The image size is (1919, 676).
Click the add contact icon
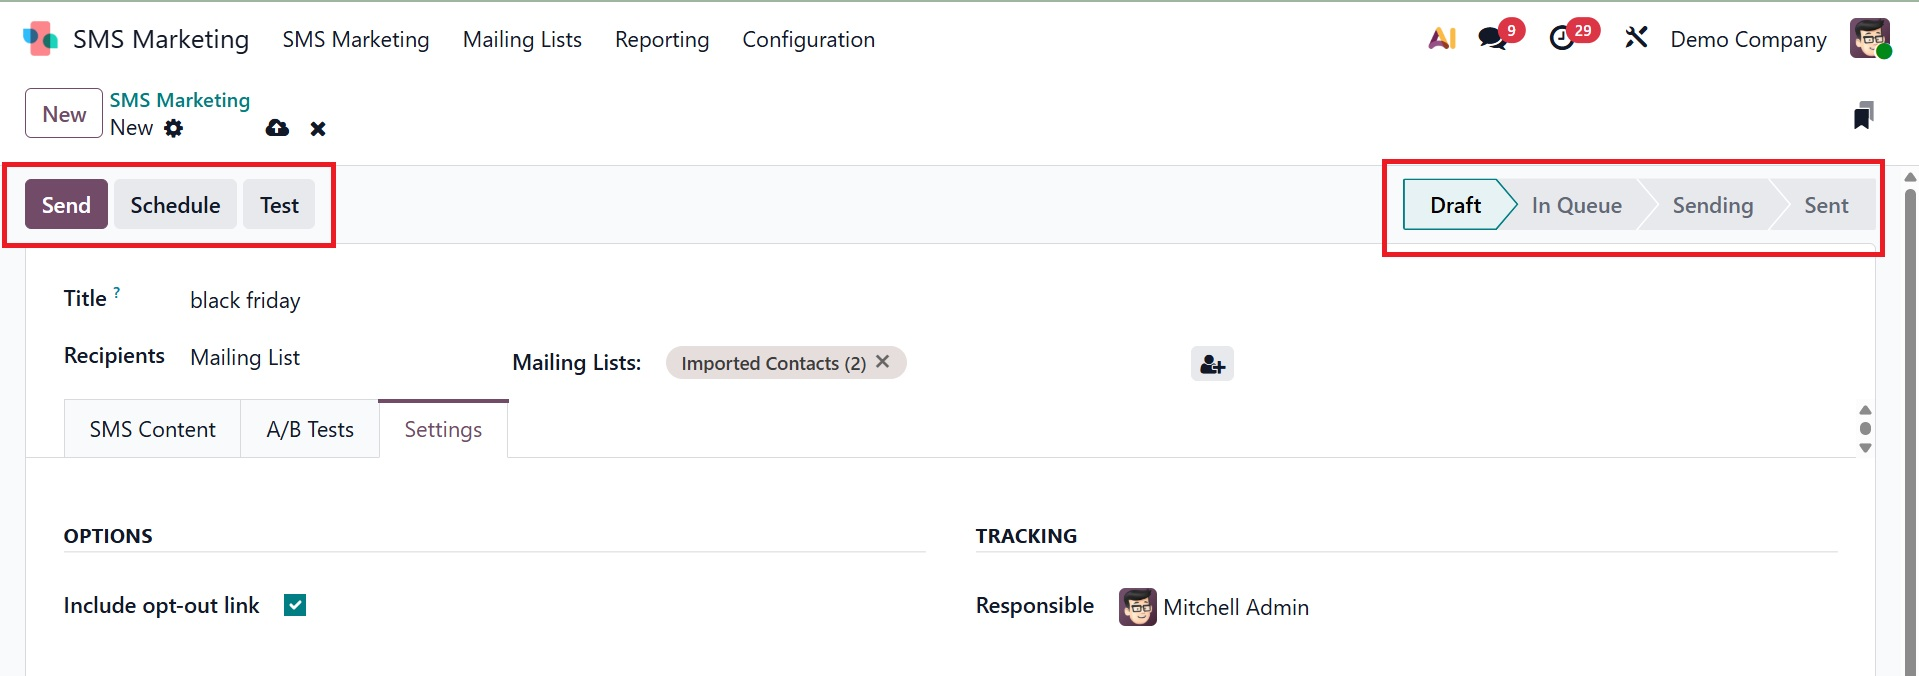(1212, 364)
